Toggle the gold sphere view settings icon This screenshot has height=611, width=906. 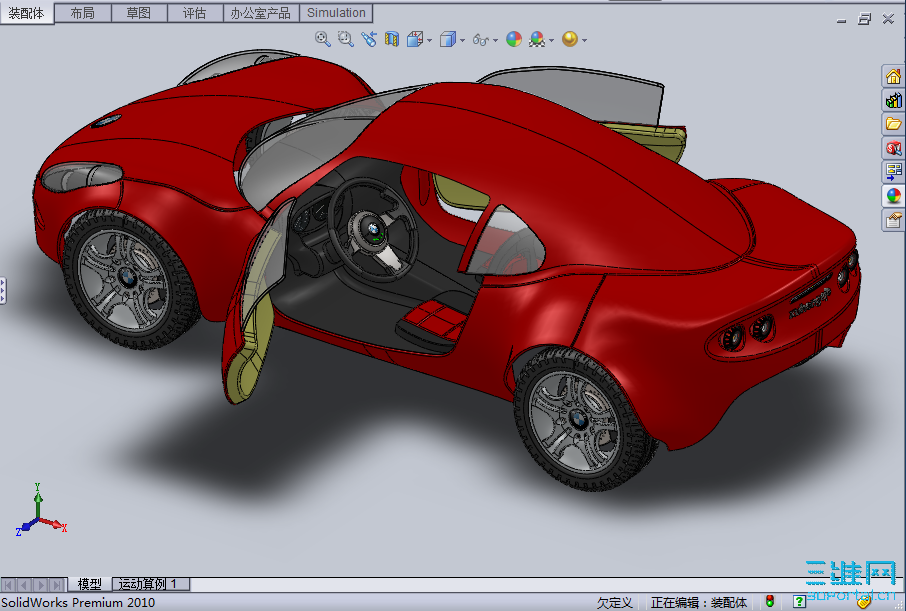tap(570, 39)
